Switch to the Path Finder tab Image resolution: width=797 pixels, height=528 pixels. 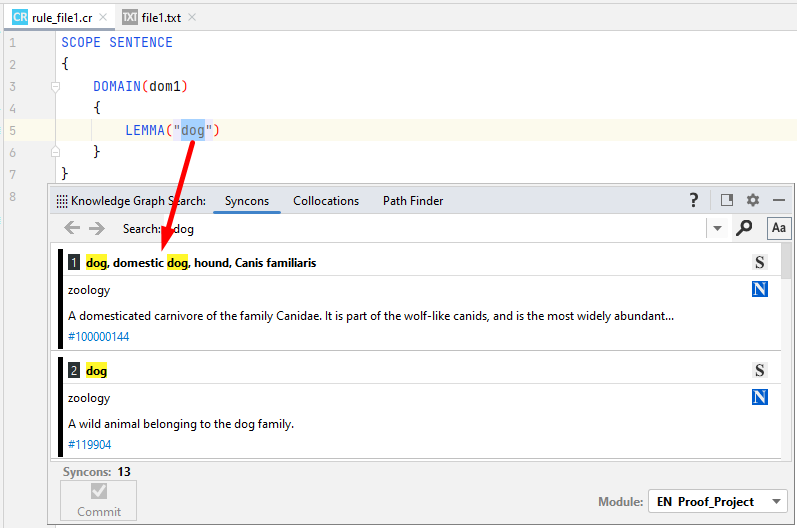point(413,201)
